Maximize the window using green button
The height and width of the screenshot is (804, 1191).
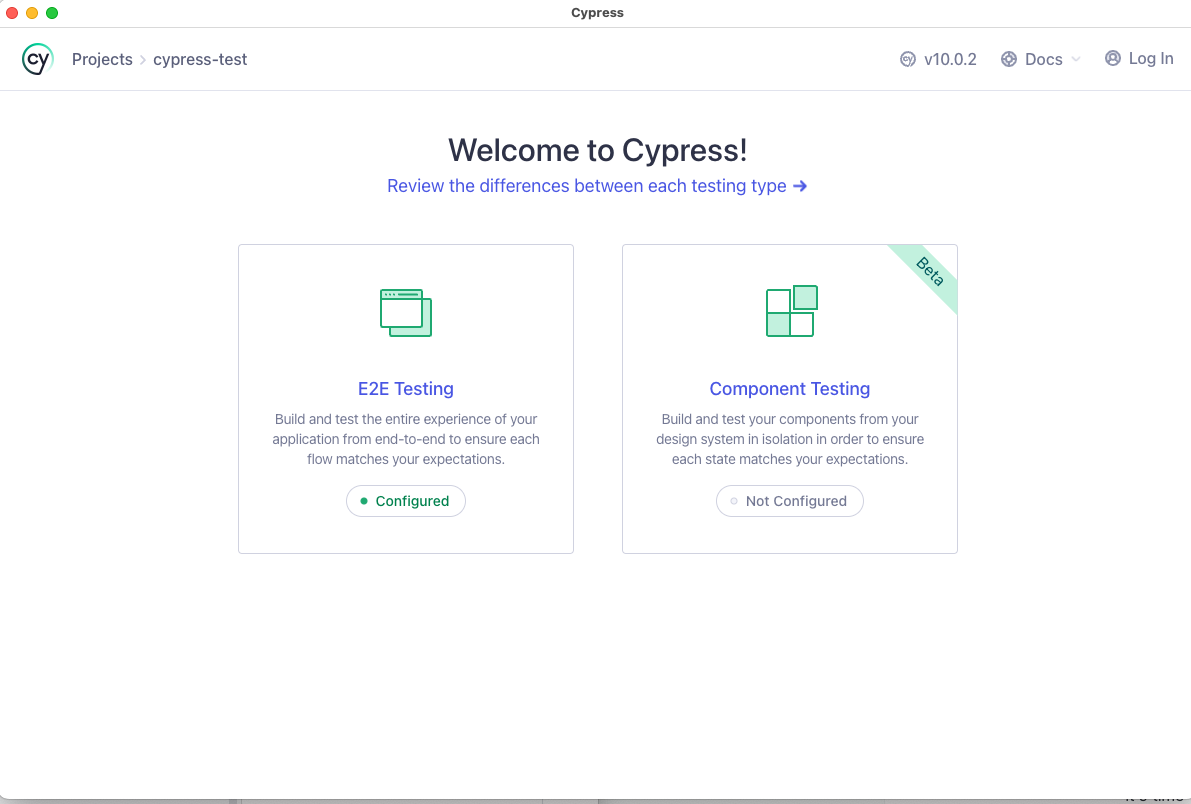pyautogui.click(x=52, y=13)
